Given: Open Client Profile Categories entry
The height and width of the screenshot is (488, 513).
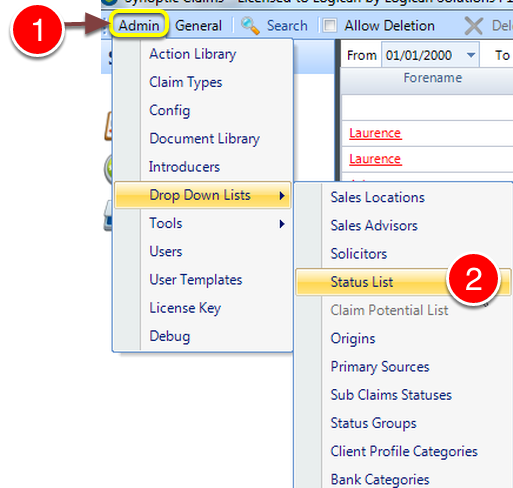Looking at the screenshot, I should (x=403, y=451).
